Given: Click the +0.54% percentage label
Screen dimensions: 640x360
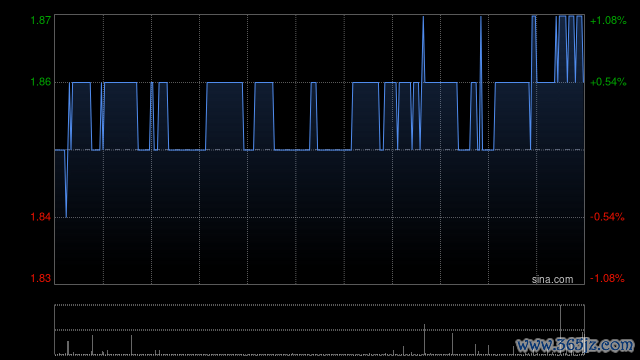Looking at the screenshot, I should click(x=608, y=82).
